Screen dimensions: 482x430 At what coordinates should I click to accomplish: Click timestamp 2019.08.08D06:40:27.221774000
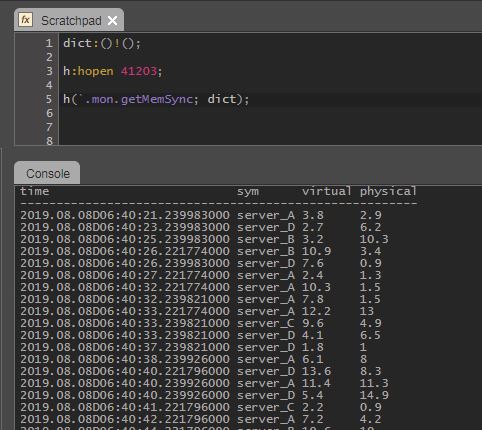125,275
